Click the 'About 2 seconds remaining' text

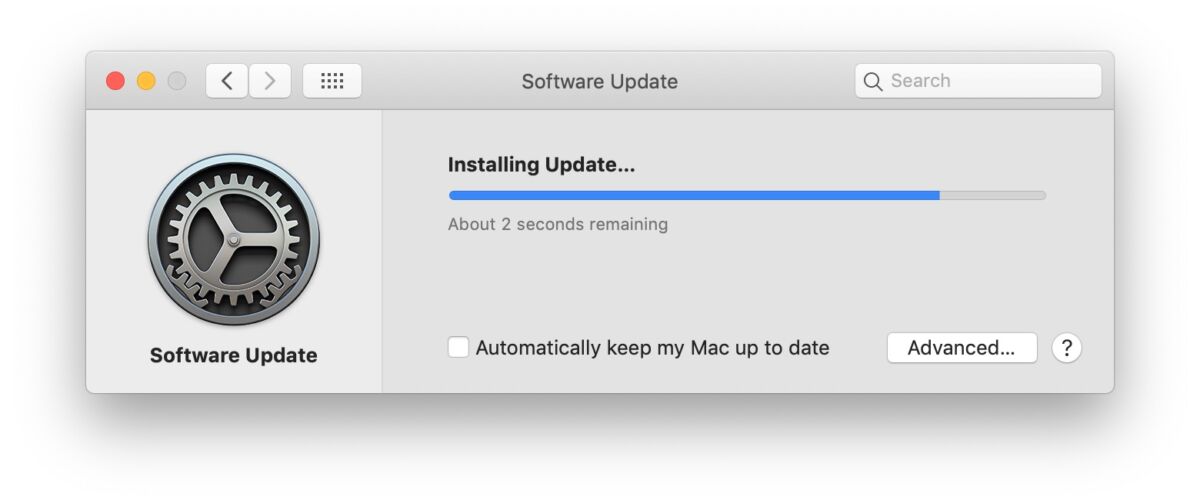coord(558,224)
